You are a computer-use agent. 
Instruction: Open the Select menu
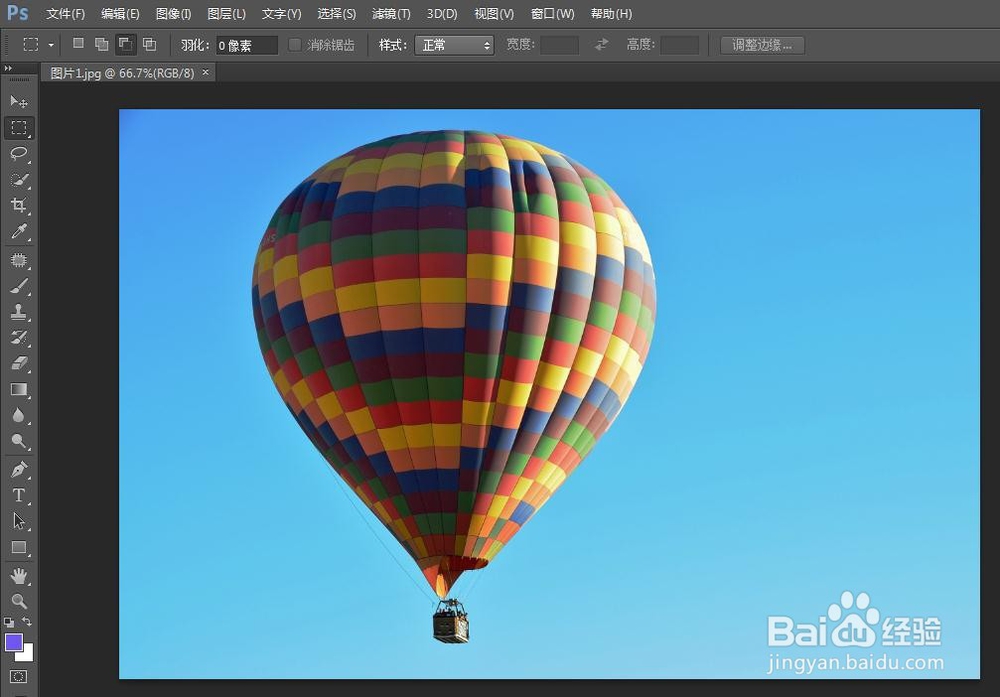pos(337,13)
